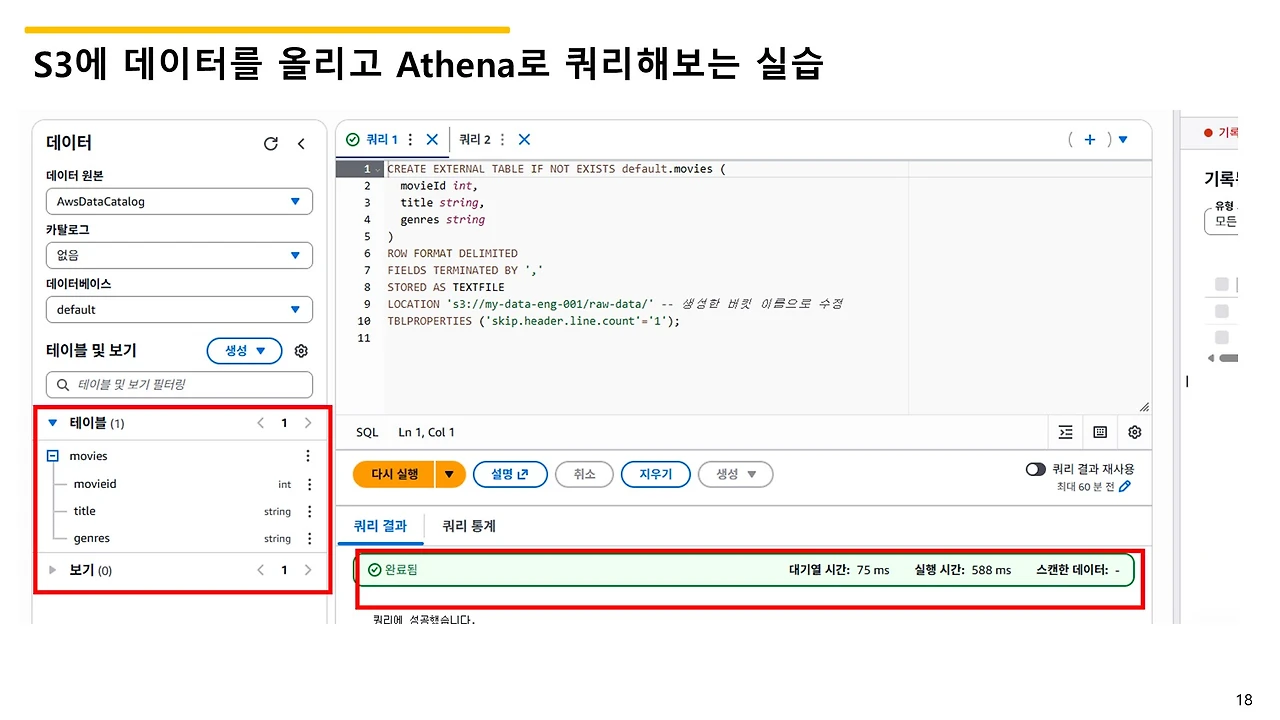This screenshot has width=1280, height=720.
Task: Switch to the 쿼리 1 tab
Action: (x=382, y=140)
